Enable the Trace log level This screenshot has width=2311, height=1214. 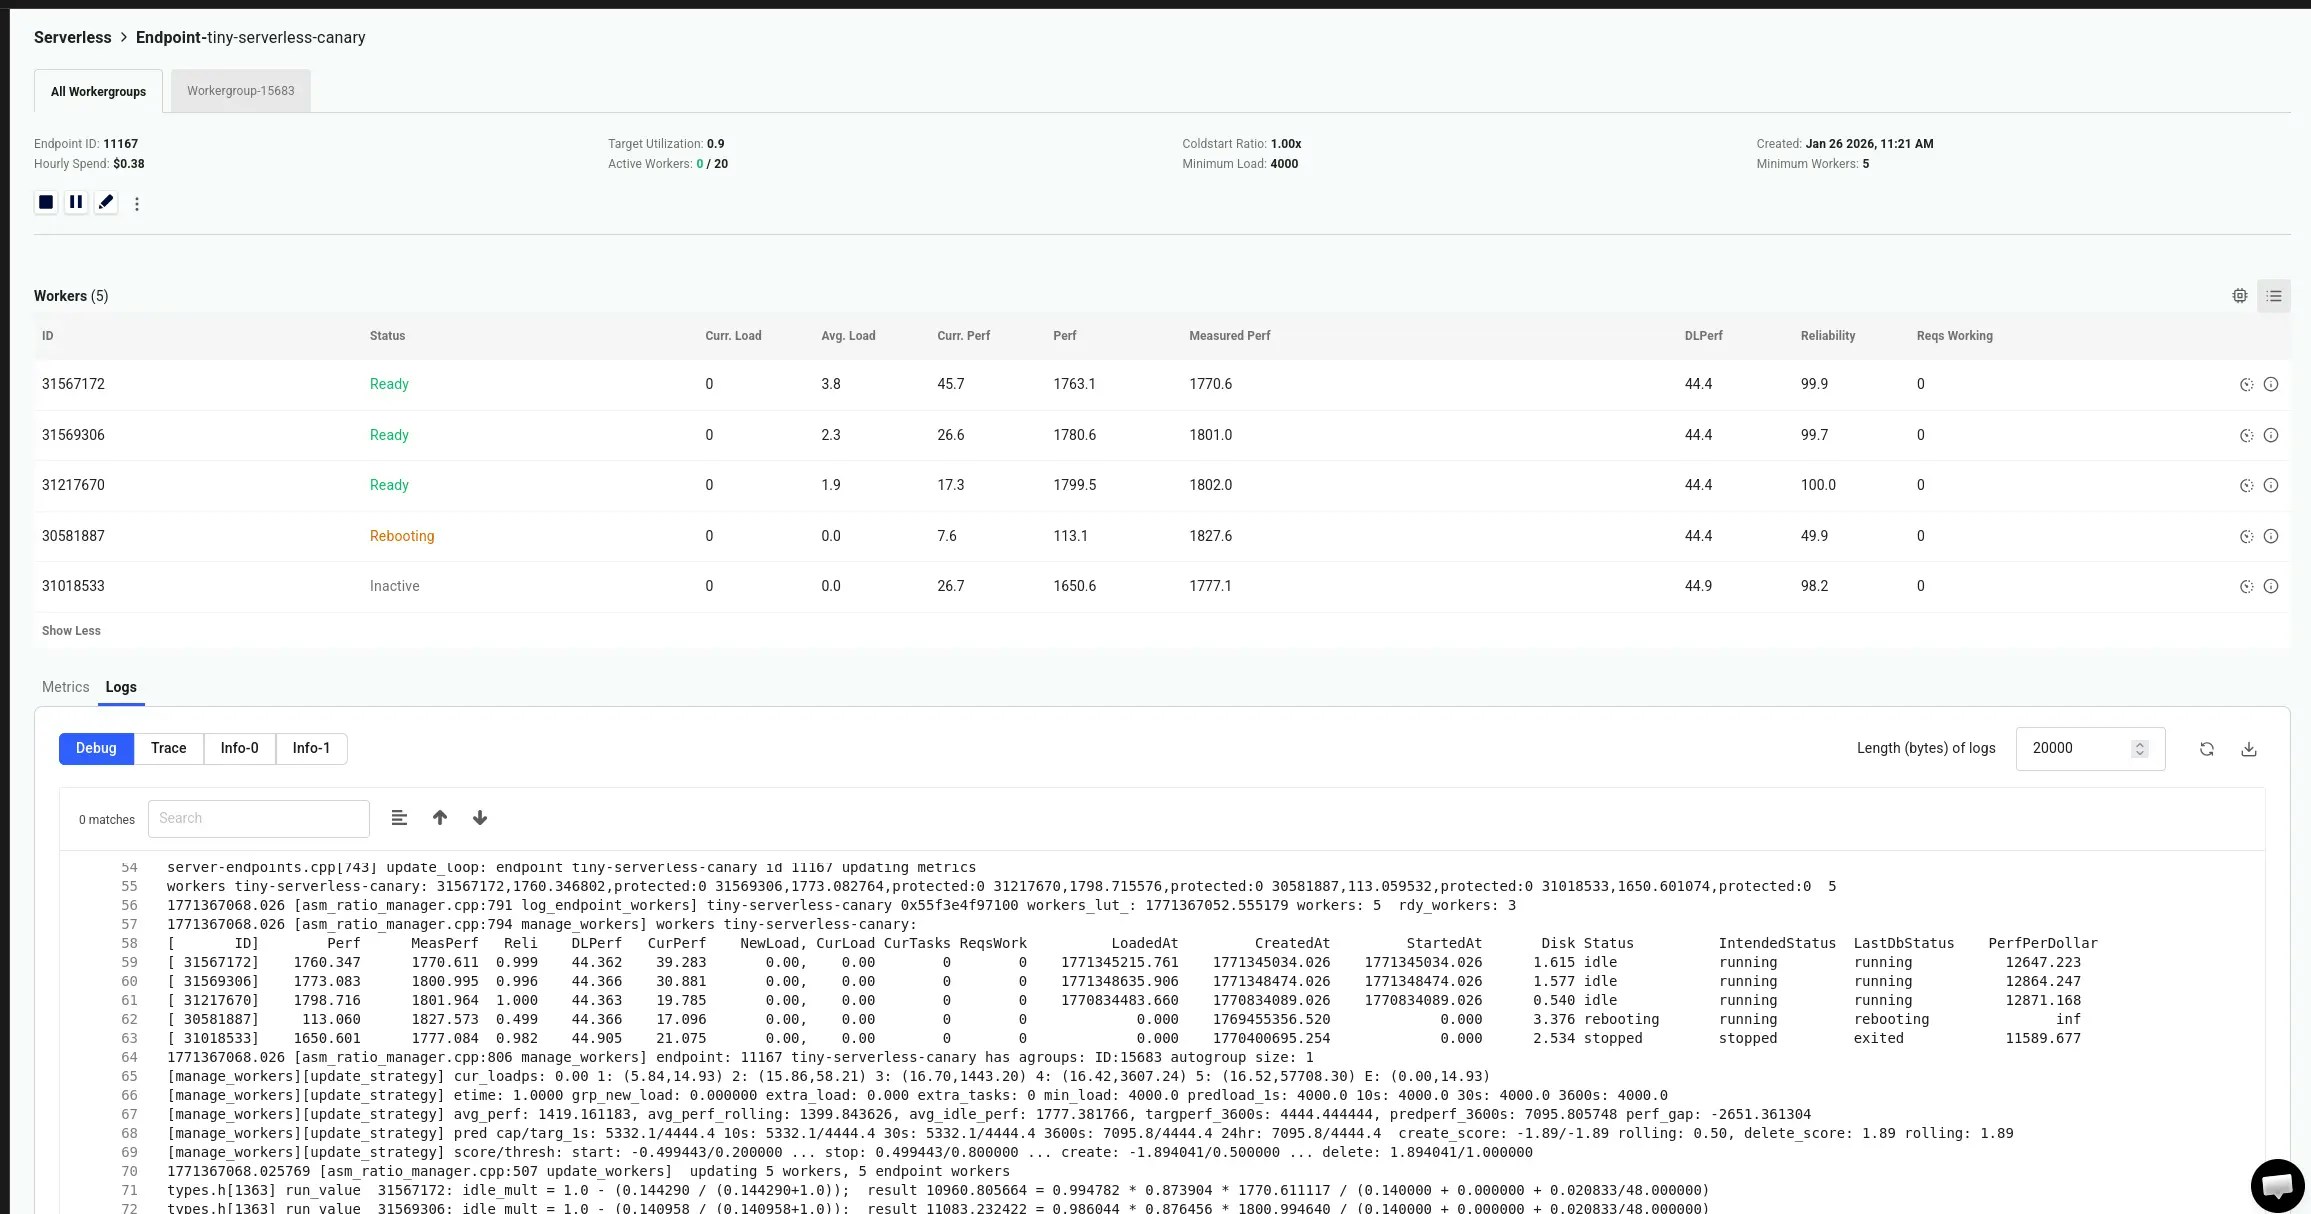168,748
